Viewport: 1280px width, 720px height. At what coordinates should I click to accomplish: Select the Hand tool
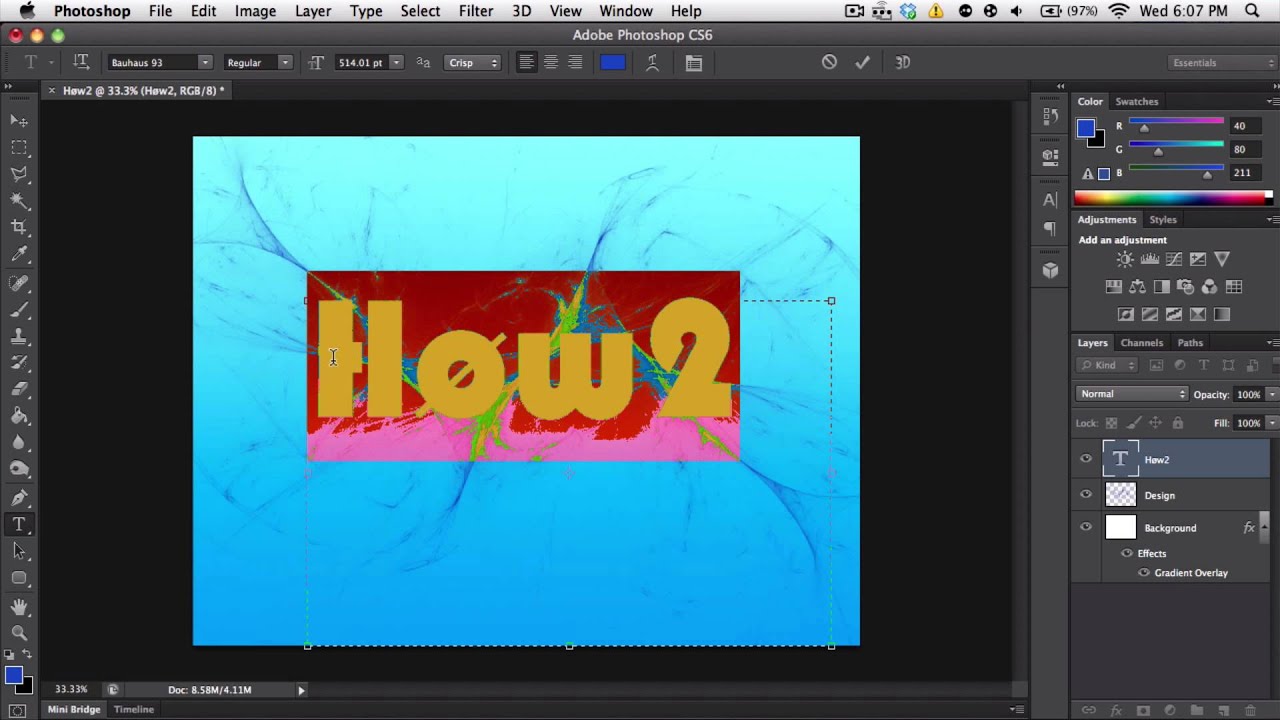pos(19,606)
